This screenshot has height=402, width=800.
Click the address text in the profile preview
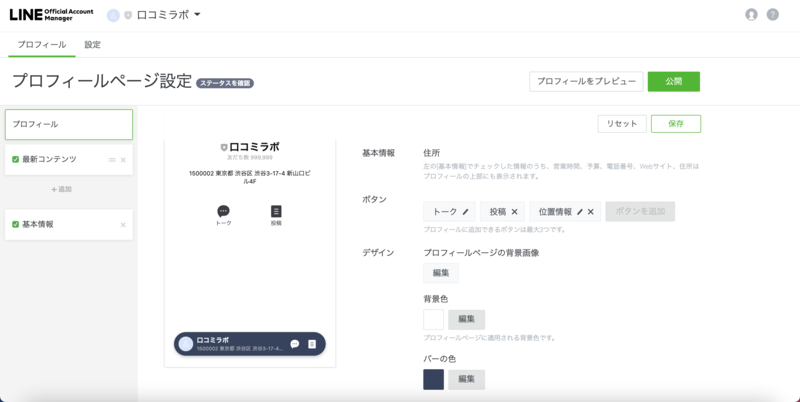click(x=249, y=177)
